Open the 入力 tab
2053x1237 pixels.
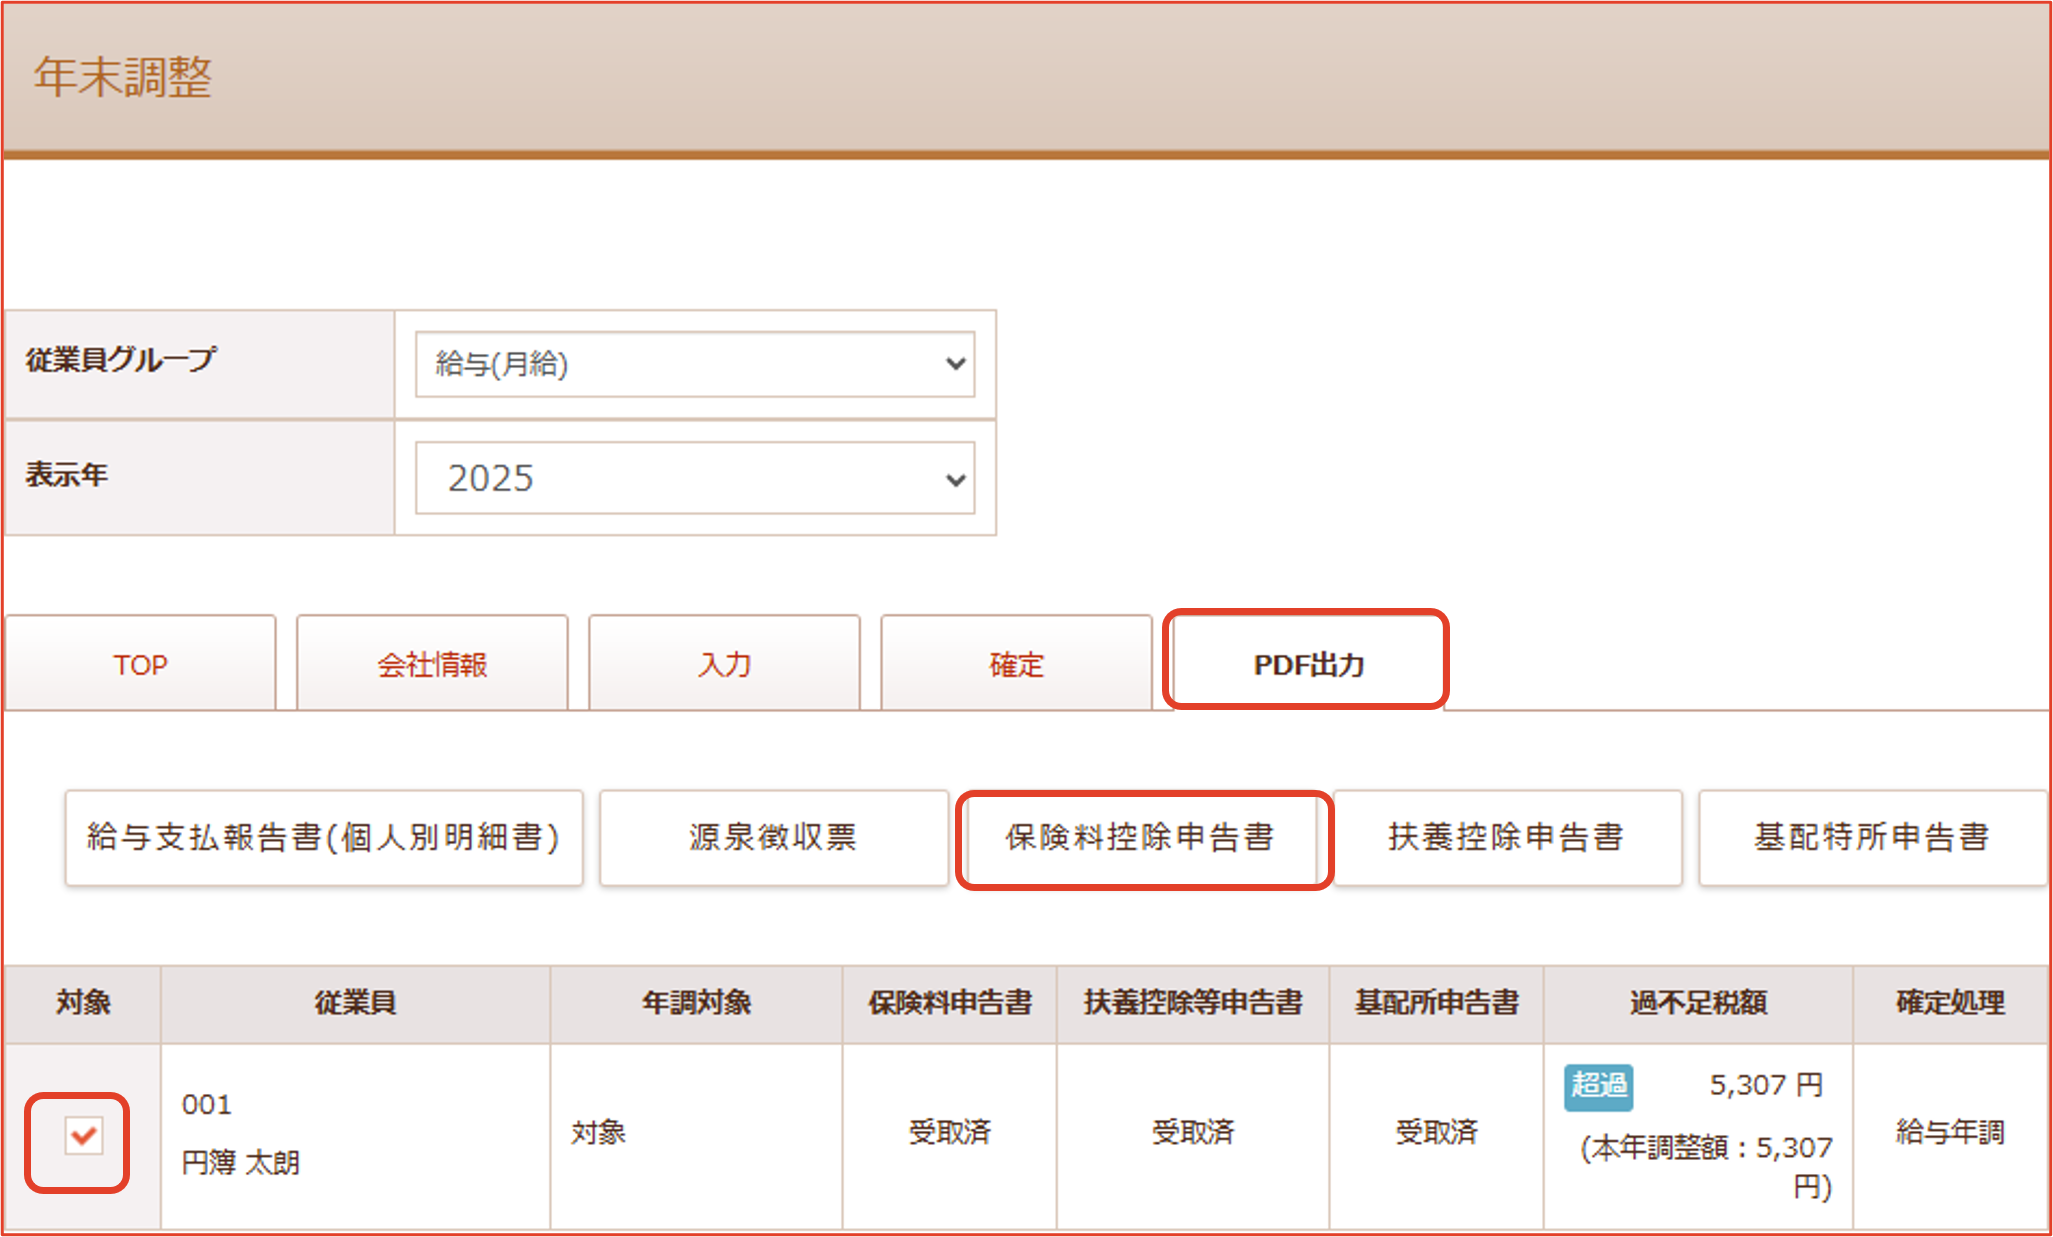(x=724, y=664)
